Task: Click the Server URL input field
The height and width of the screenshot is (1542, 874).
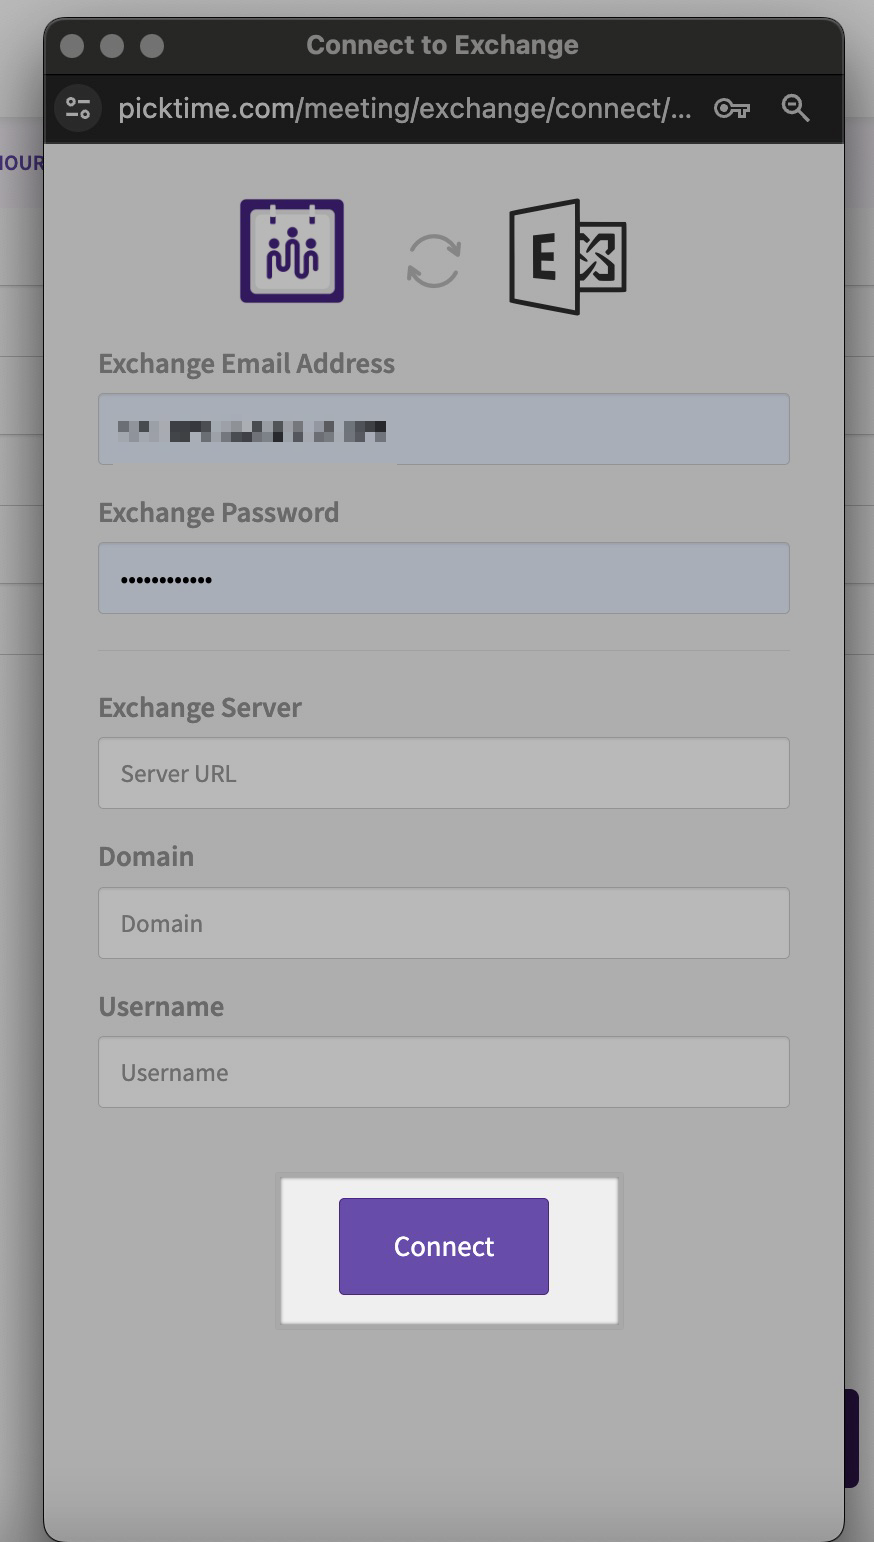Action: (x=443, y=773)
